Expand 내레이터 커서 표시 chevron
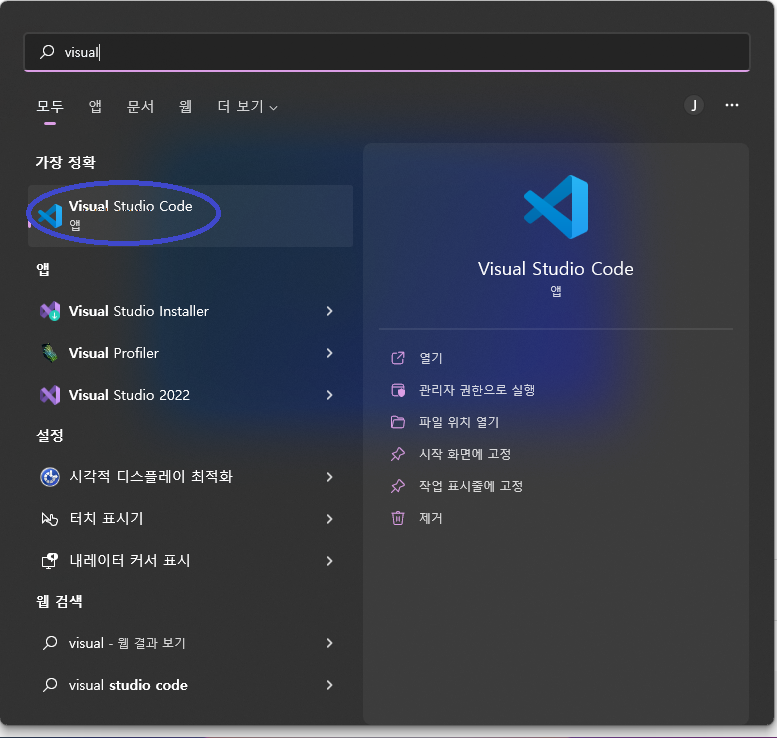Image resolution: width=777 pixels, height=738 pixels. (x=330, y=561)
